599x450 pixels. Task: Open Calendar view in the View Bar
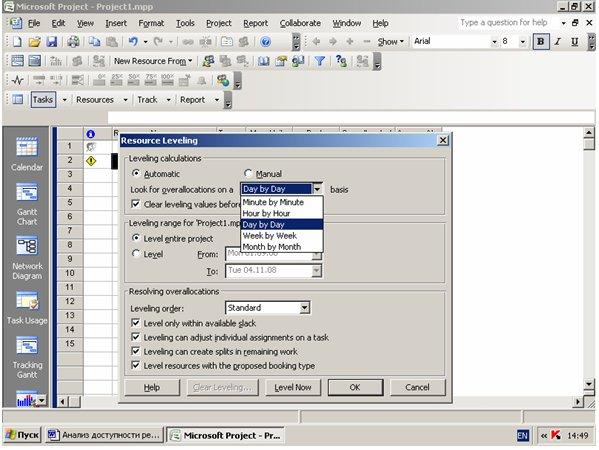(x=27, y=154)
